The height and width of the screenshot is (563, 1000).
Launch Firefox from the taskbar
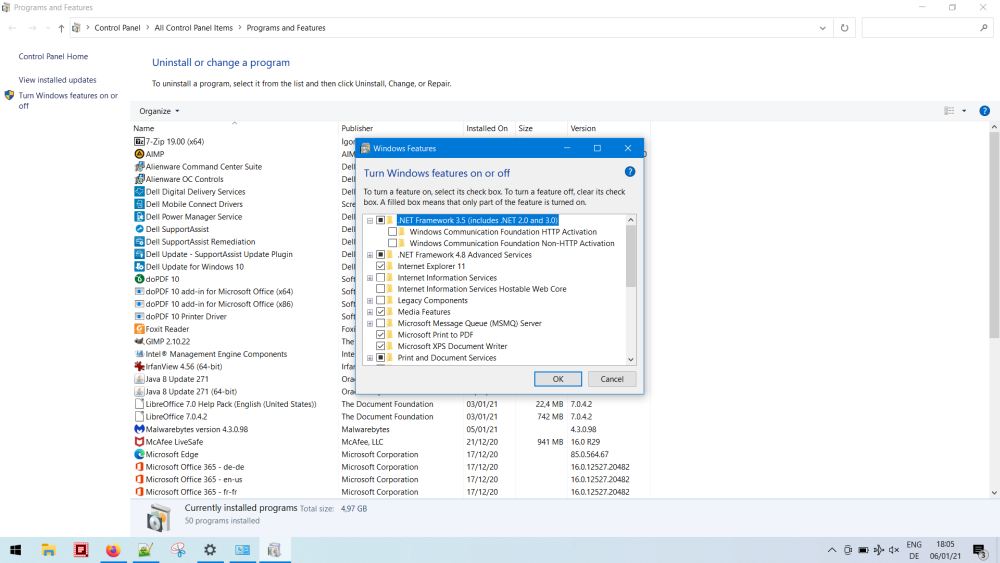[113, 550]
